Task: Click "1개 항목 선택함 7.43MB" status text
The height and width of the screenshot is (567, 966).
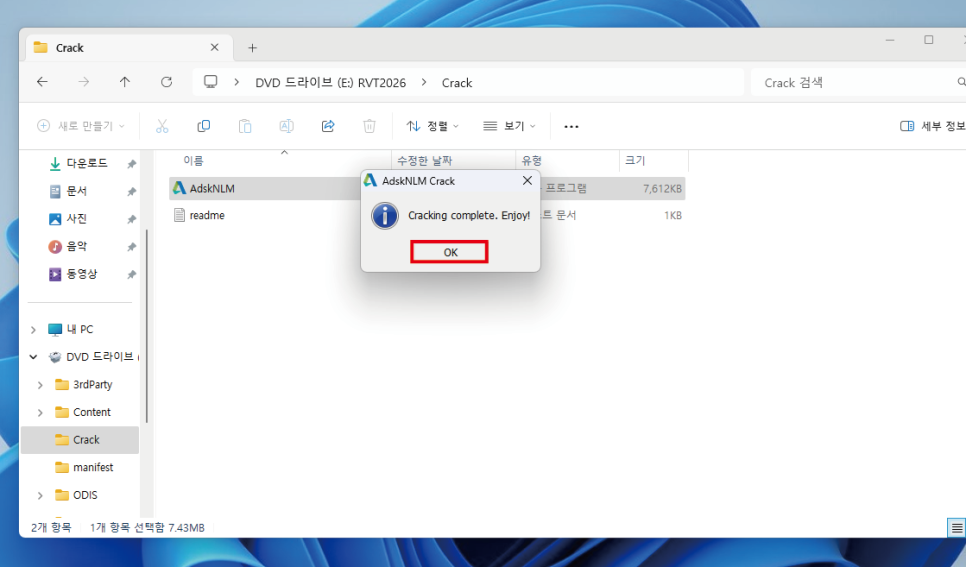Action: pyautogui.click(x=147, y=528)
